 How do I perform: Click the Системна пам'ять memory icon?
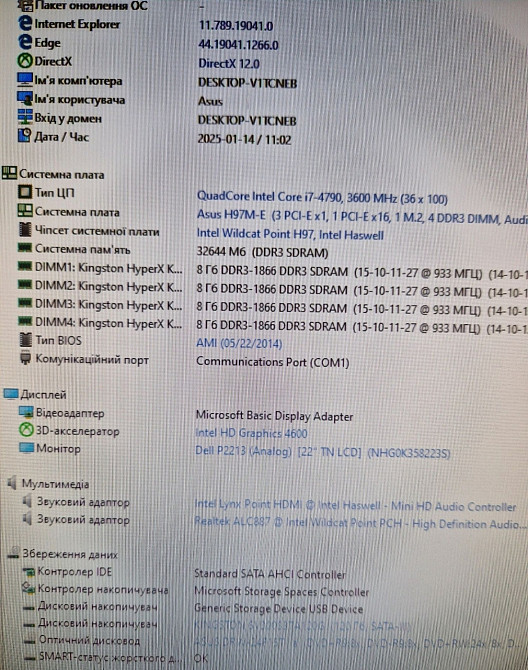pos(25,247)
